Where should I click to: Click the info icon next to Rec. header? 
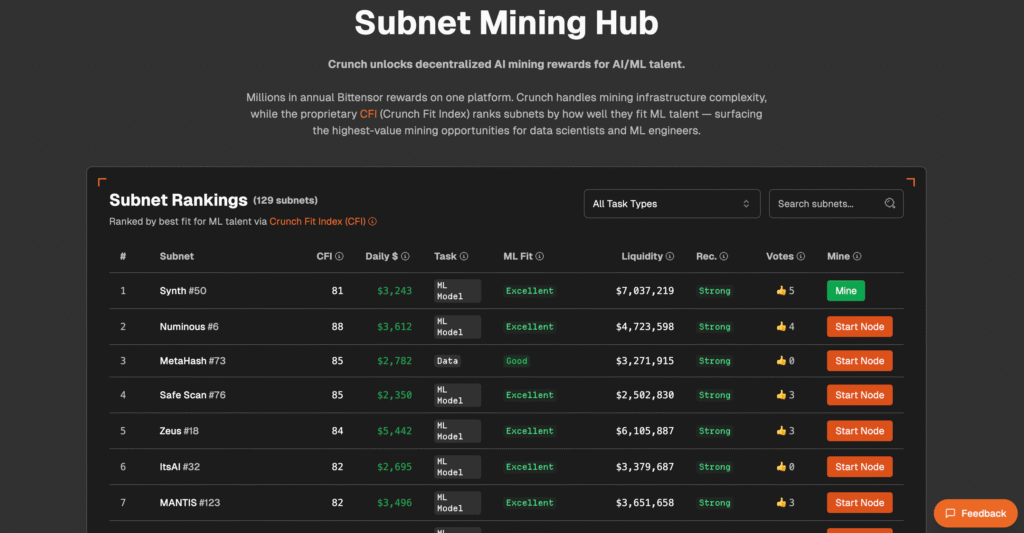(726, 257)
